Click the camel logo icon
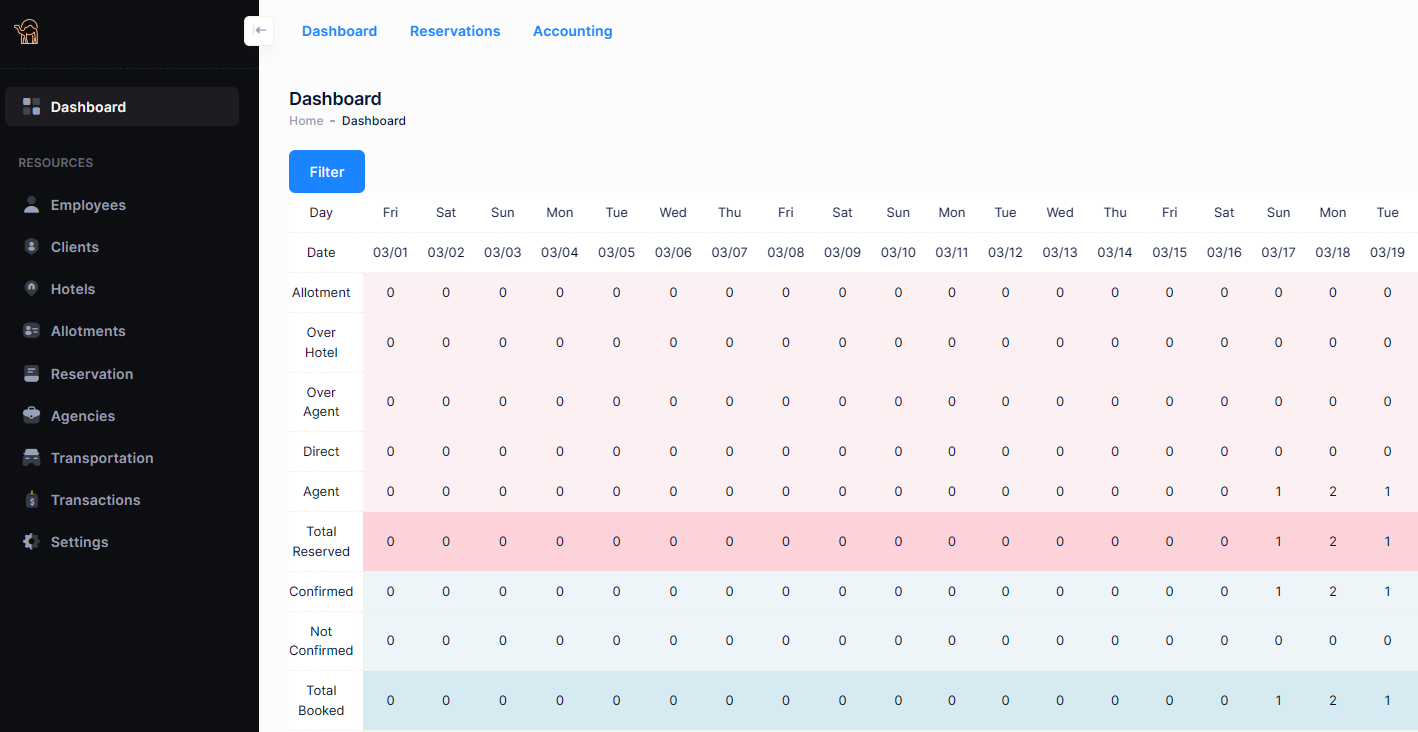The image size is (1418, 732). 26,32
